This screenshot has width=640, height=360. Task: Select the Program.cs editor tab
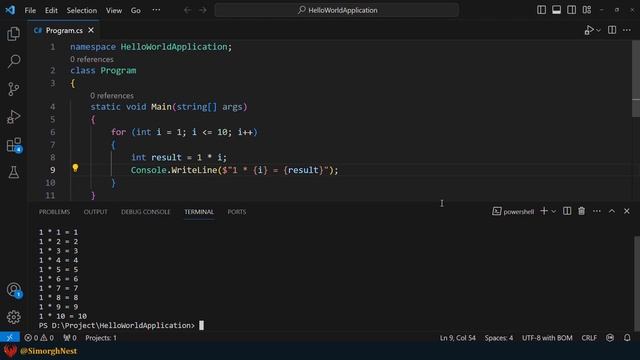coord(63,30)
